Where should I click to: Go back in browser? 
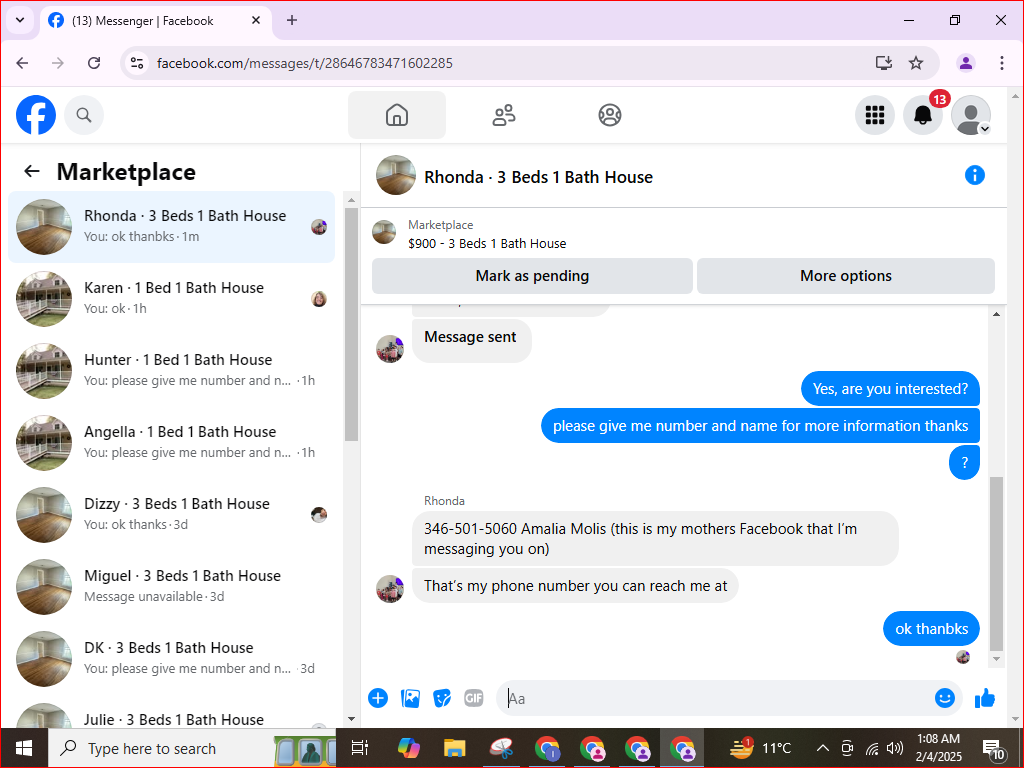pos(22,63)
